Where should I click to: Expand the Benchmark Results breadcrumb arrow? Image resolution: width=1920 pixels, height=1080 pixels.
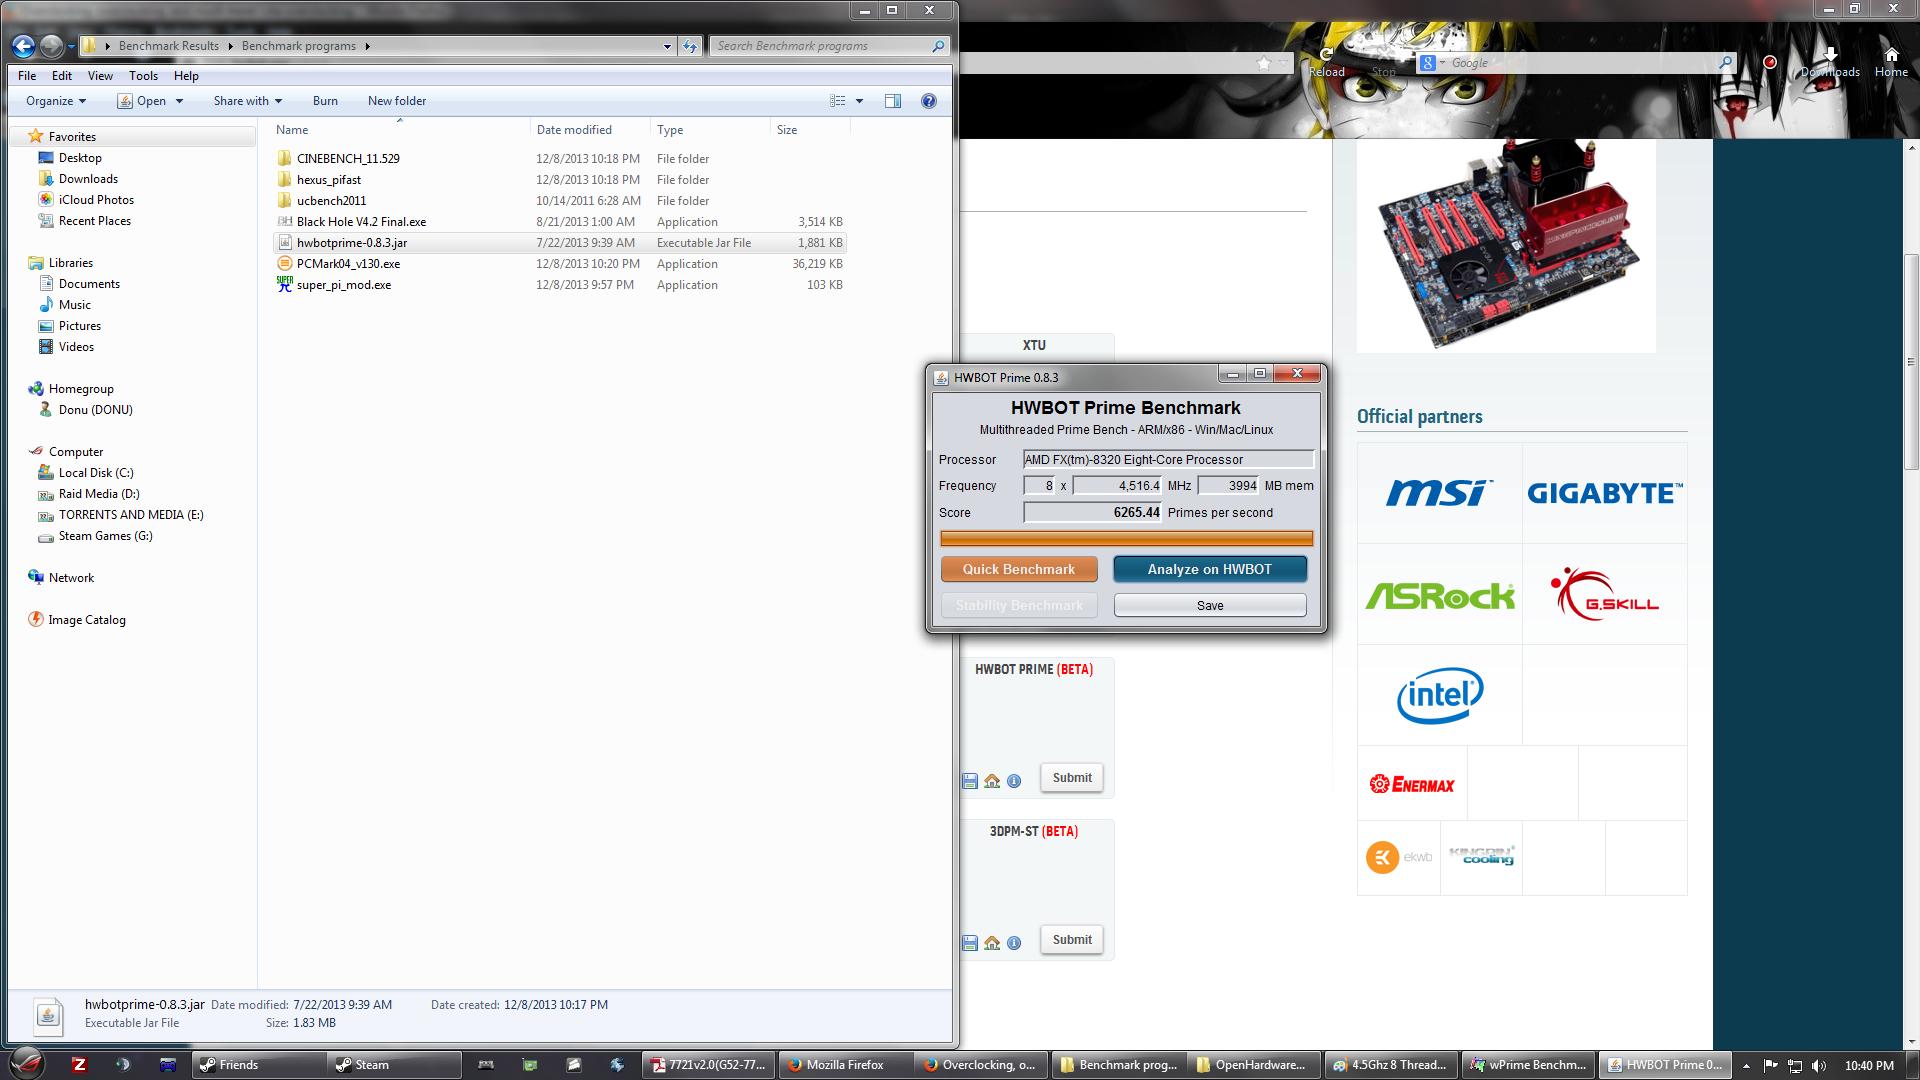point(230,46)
